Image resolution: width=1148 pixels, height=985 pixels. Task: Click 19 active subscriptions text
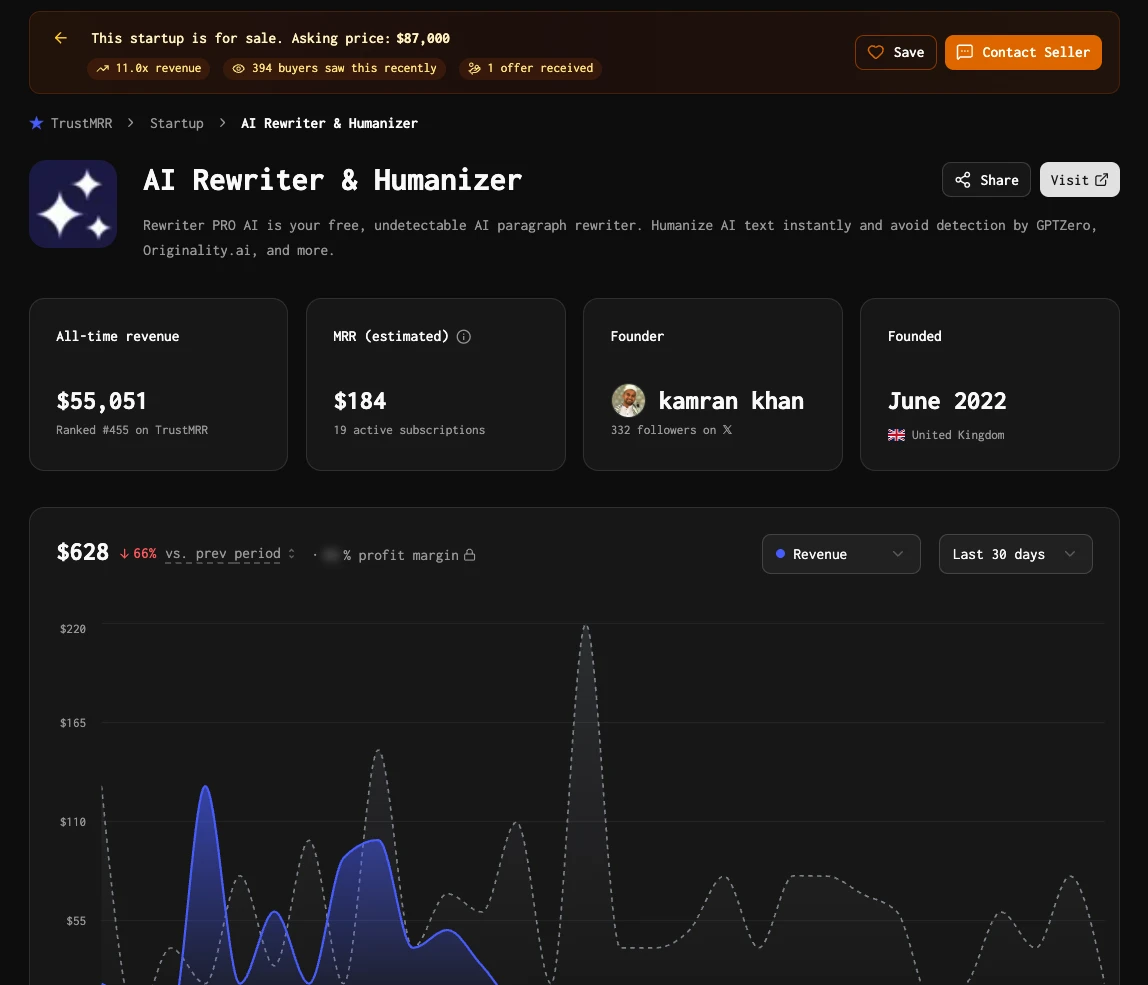(409, 430)
